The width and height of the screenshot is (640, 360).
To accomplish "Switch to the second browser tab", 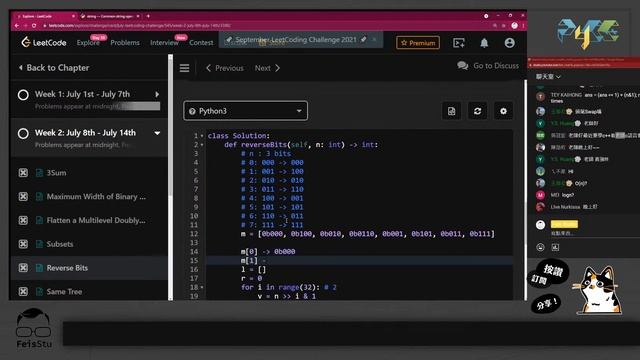I will click(x=110, y=16).
